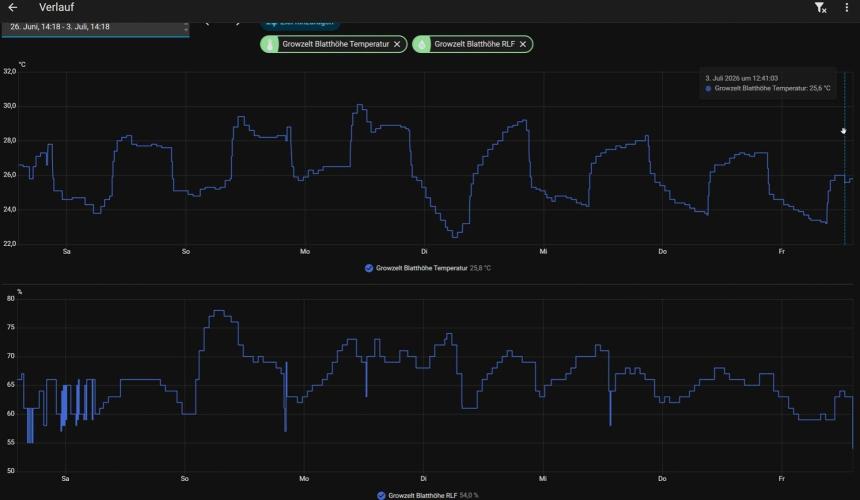Click the Fr label on the temperature axis
Image resolution: width=860 pixels, height=500 pixels.
coord(782,252)
